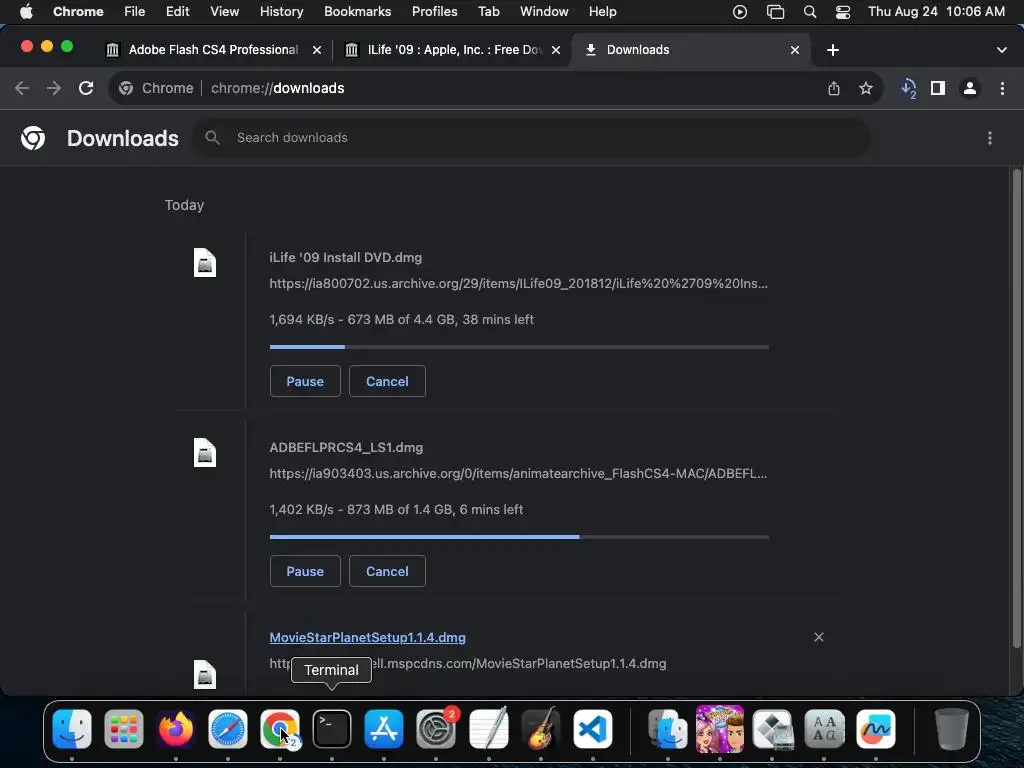Image resolution: width=1024 pixels, height=768 pixels.
Task: Open App Store from the Dock
Action: 383,728
